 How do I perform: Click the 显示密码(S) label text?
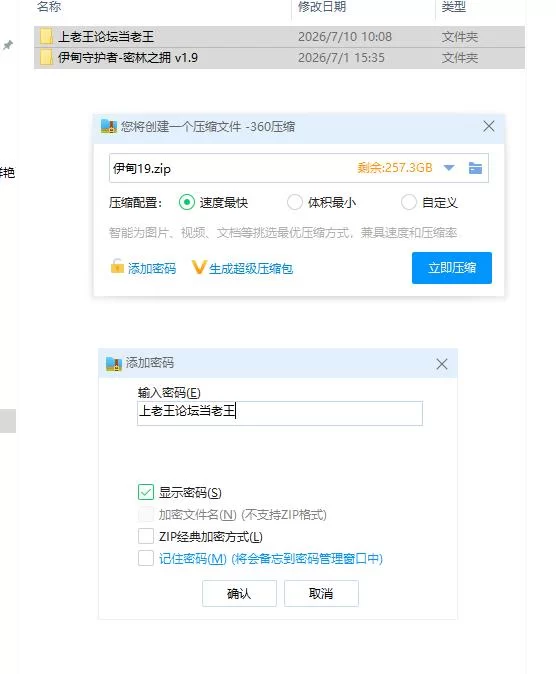pyautogui.click(x=190, y=493)
